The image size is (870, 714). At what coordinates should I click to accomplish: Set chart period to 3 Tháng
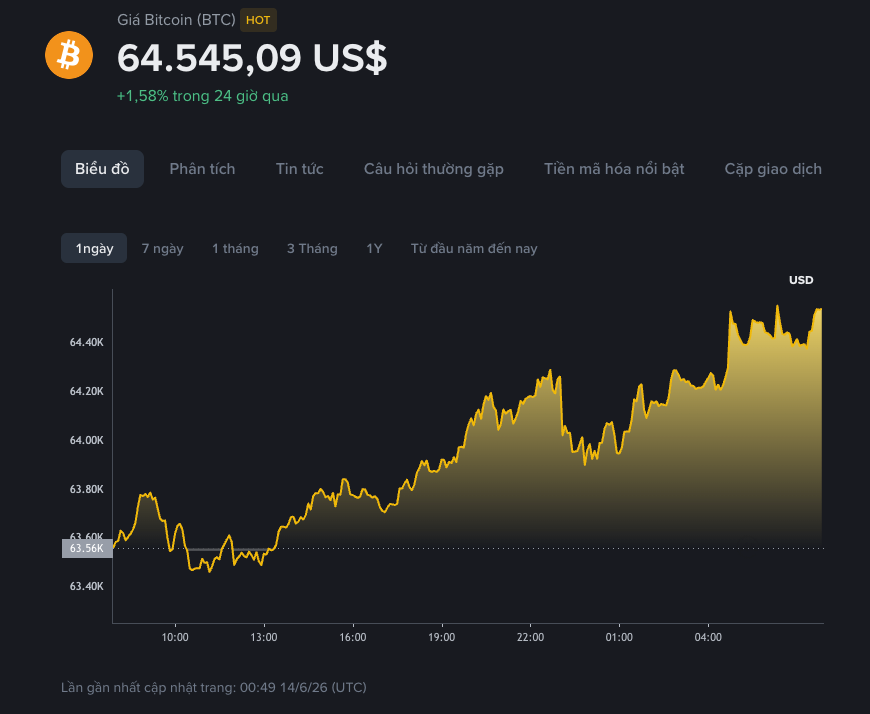pos(312,249)
